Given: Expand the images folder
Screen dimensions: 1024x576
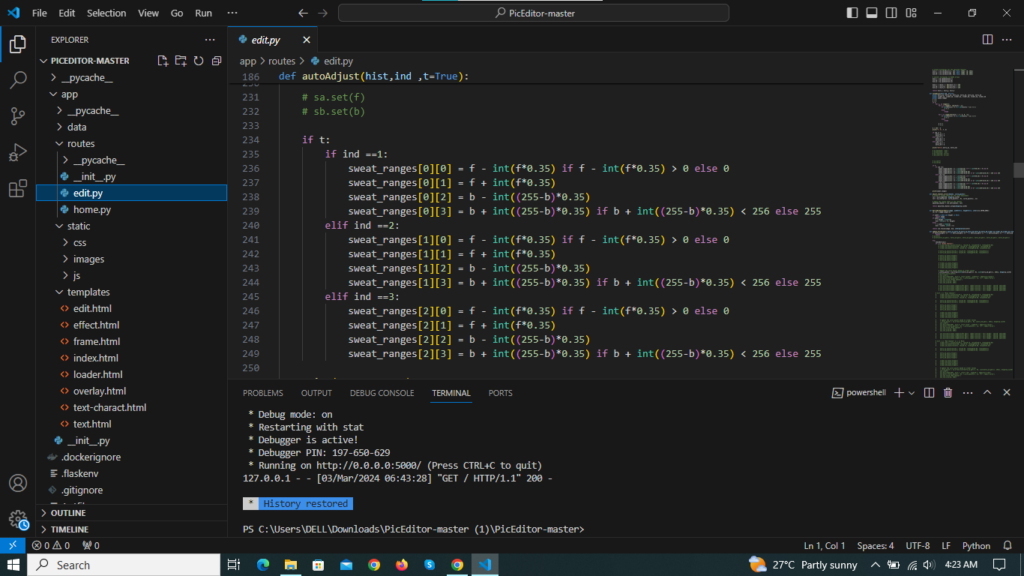Looking at the screenshot, I should pos(65,259).
